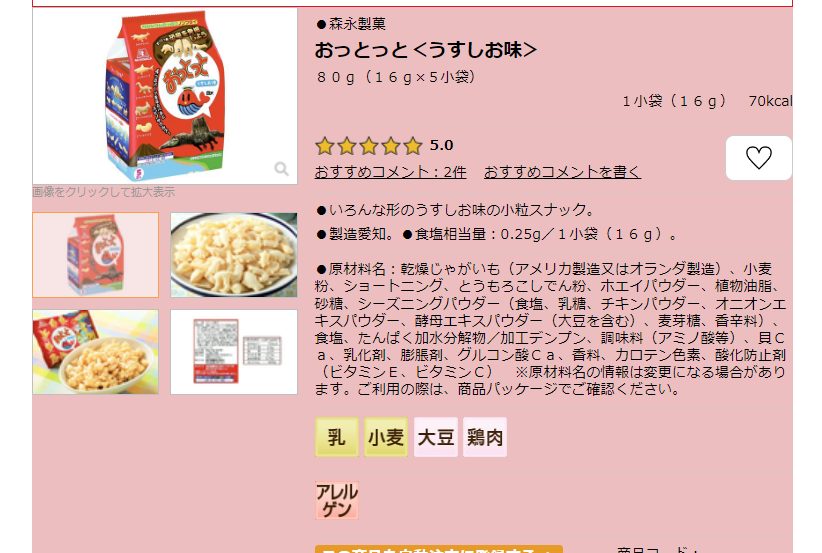The height and width of the screenshot is (553, 822).
Task: Click the five-star rating icons
Action: pos(369,146)
